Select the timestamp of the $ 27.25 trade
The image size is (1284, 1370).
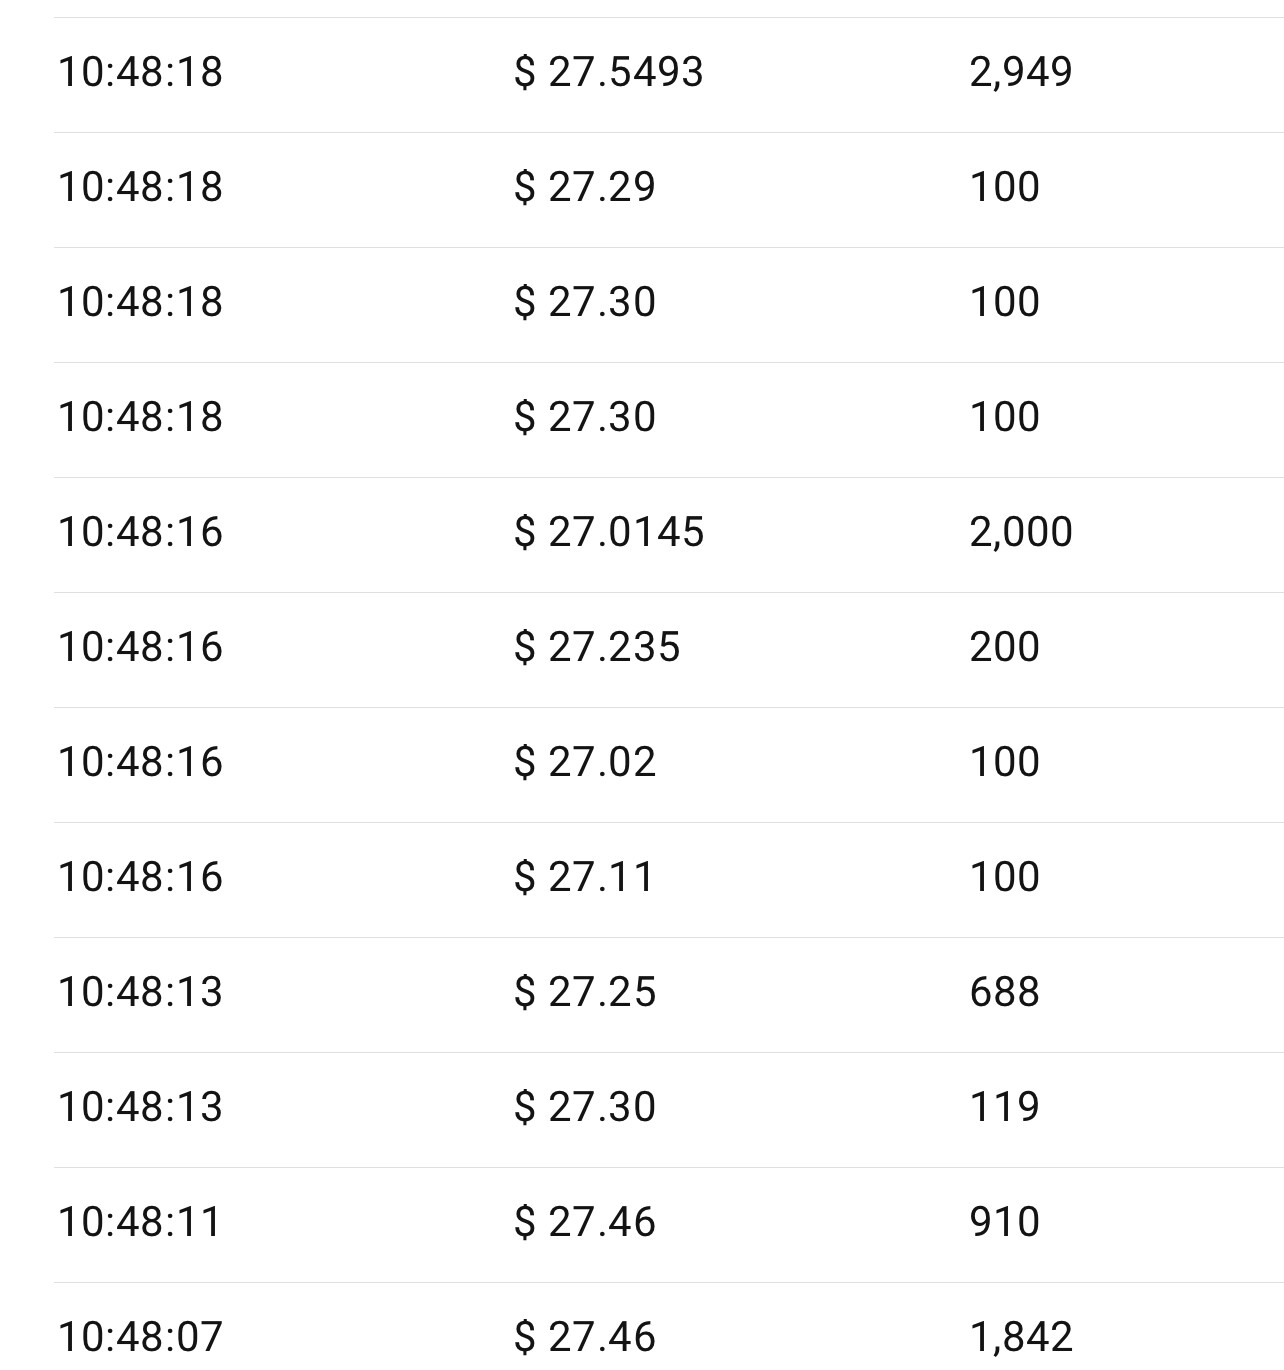[x=140, y=992]
